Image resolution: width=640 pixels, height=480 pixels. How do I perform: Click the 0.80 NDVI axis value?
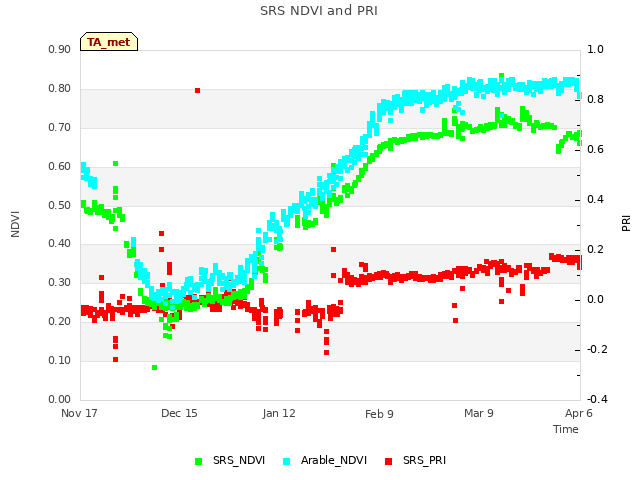[60, 89]
